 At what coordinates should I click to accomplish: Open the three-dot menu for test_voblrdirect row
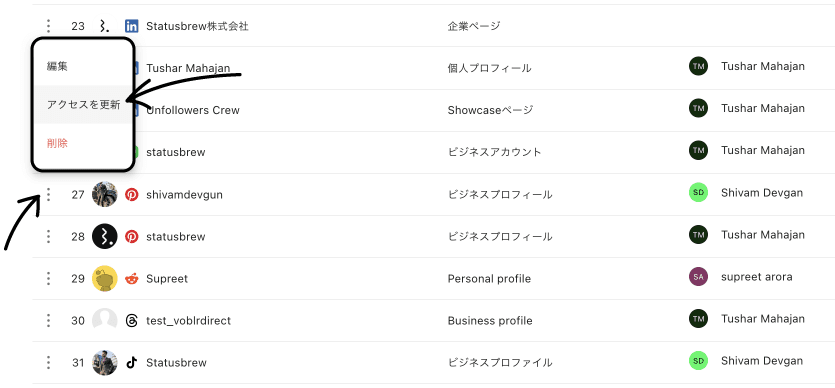coord(48,320)
